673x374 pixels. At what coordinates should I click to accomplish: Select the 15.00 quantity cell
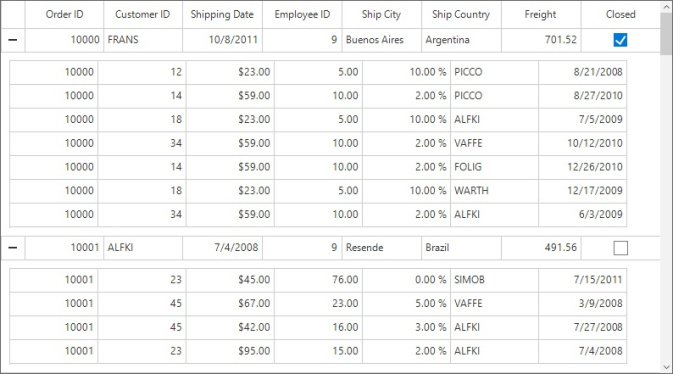pos(318,351)
